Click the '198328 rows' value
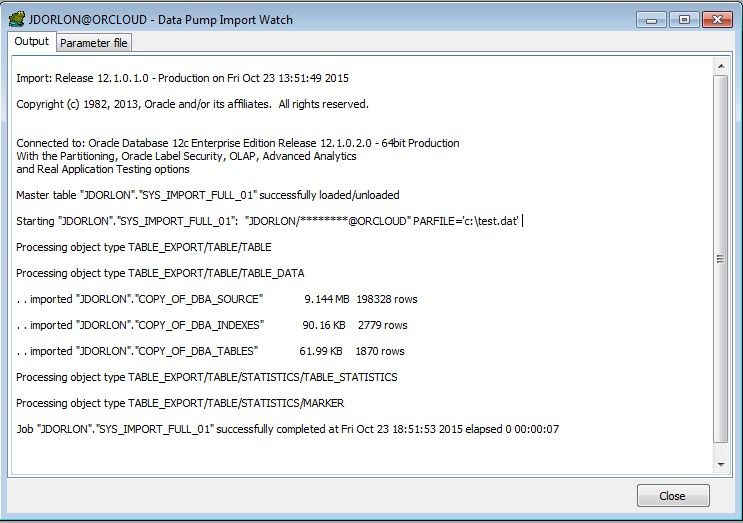Screen dimensions: 743x523 pos(387,299)
